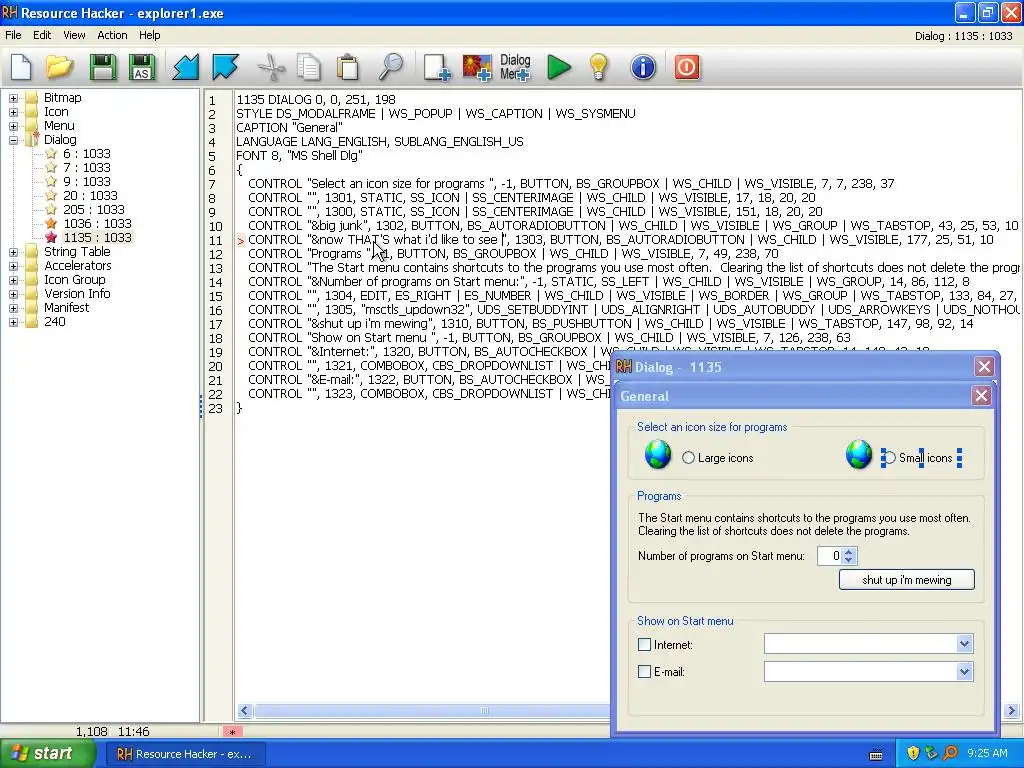Open the Help menu
This screenshot has height=768, width=1024.
click(150, 35)
